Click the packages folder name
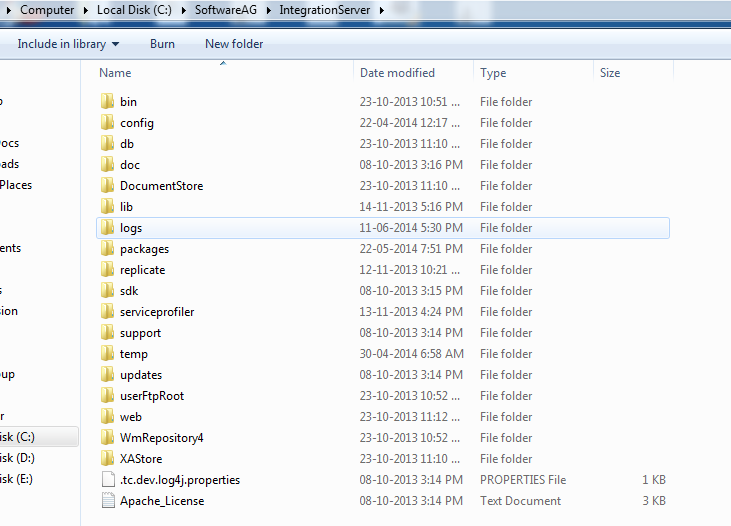The height and width of the screenshot is (526, 731). [x=145, y=249]
